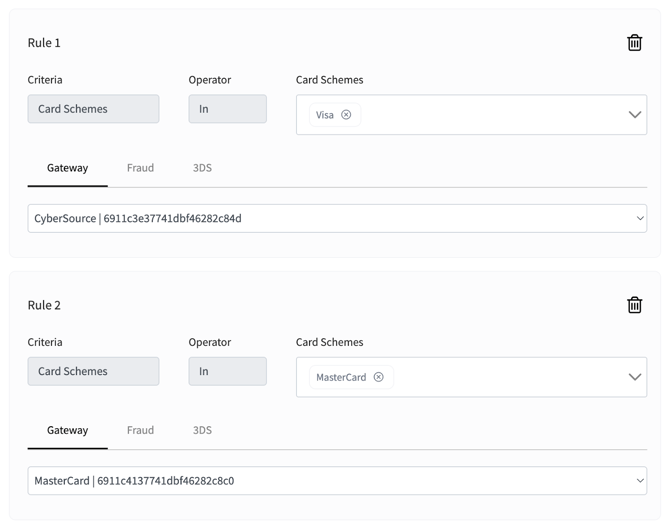Remove the MasterCard scheme chip
Image resolution: width=670 pixels, height=530 pixels.
pyautogui.click(x=378, y=377)
